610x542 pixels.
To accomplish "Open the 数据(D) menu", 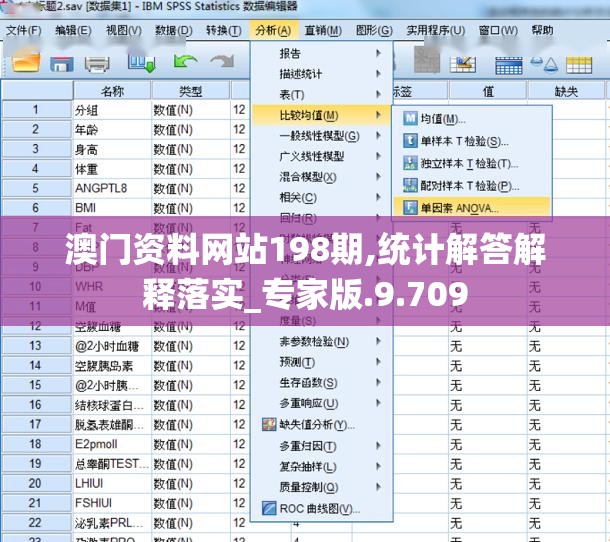I will [x=174, y=30].
